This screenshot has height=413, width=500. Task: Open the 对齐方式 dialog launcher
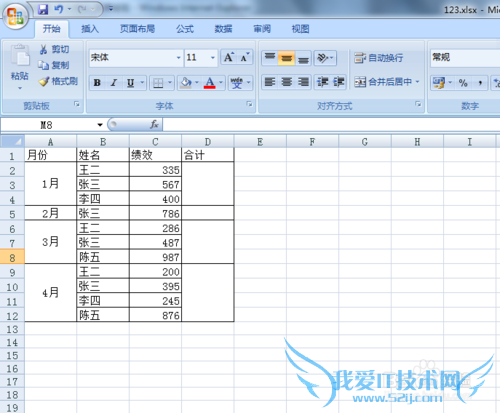pos(418,104)
